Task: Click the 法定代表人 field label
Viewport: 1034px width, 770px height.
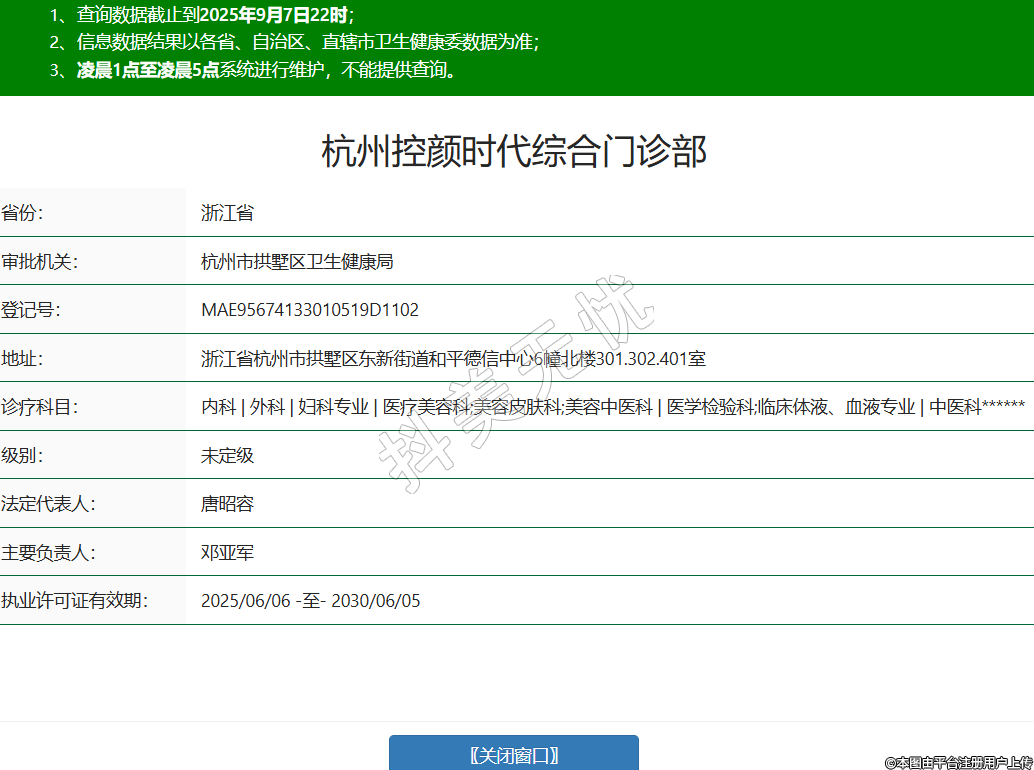Action: click(x=48, y=504)
